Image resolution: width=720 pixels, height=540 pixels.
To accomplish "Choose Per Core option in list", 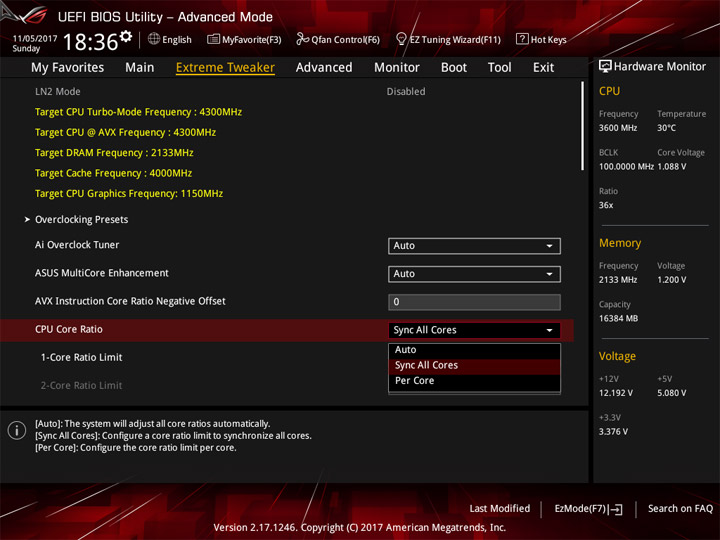I will pyautogui.click(x=474, y=381).
